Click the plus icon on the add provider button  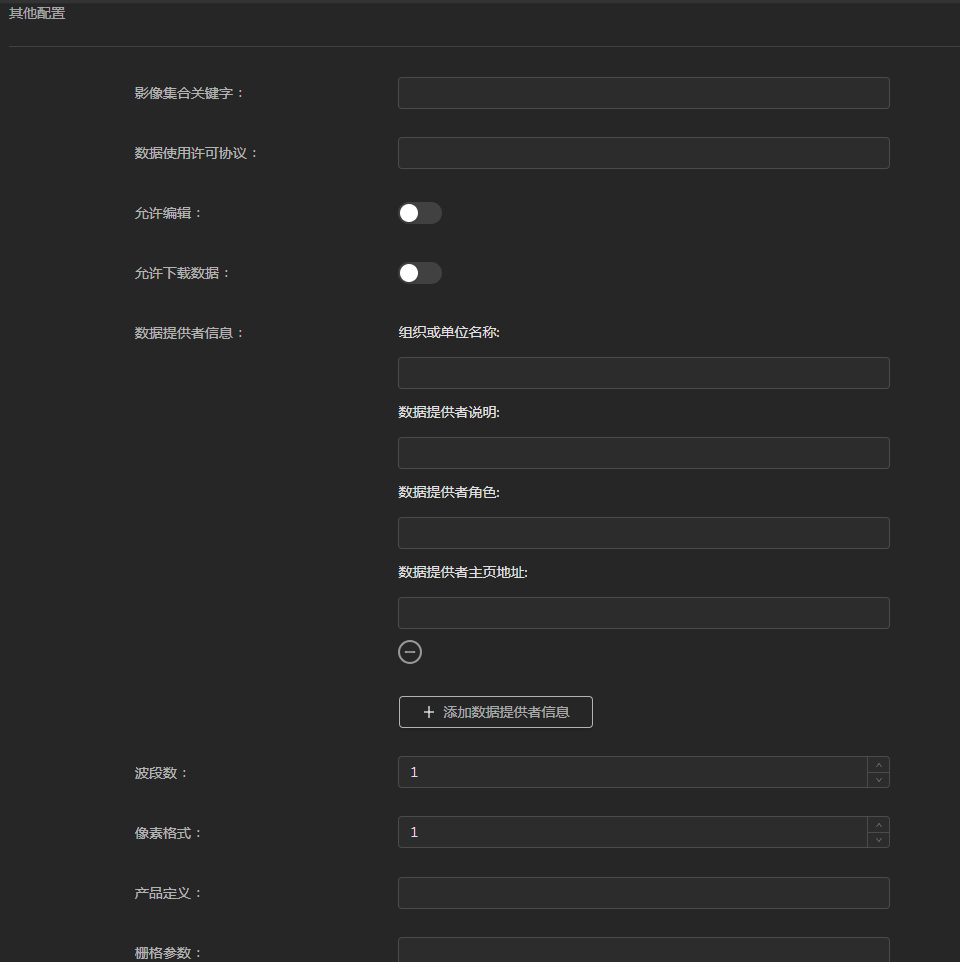(428, 712)
